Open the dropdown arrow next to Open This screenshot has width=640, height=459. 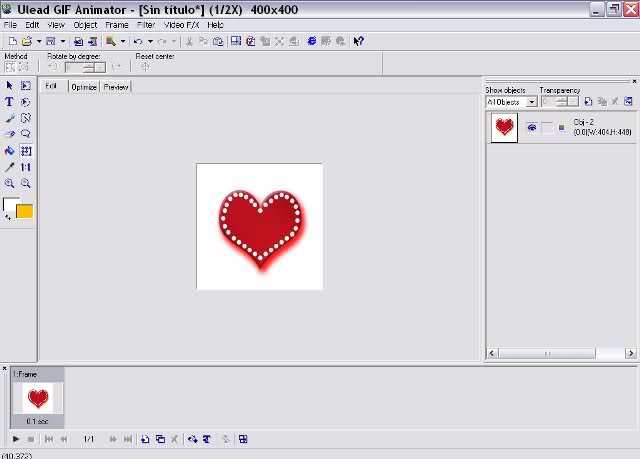coord(39,41)
